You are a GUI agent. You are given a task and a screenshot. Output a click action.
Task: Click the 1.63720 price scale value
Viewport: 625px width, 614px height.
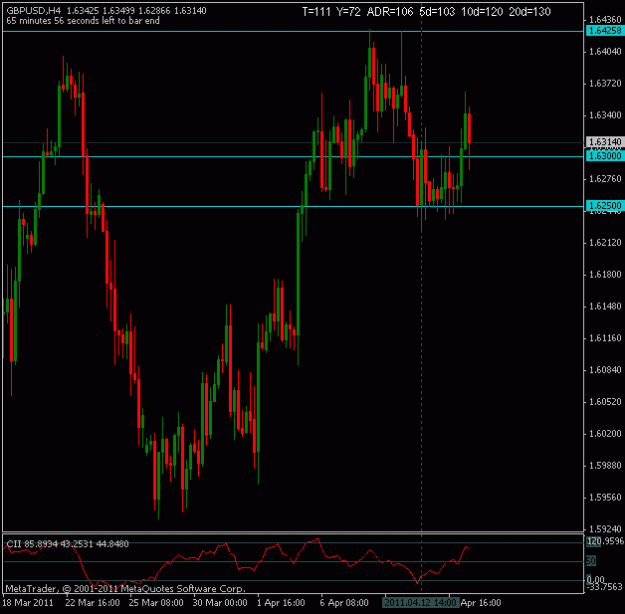(x=605, y=83)
